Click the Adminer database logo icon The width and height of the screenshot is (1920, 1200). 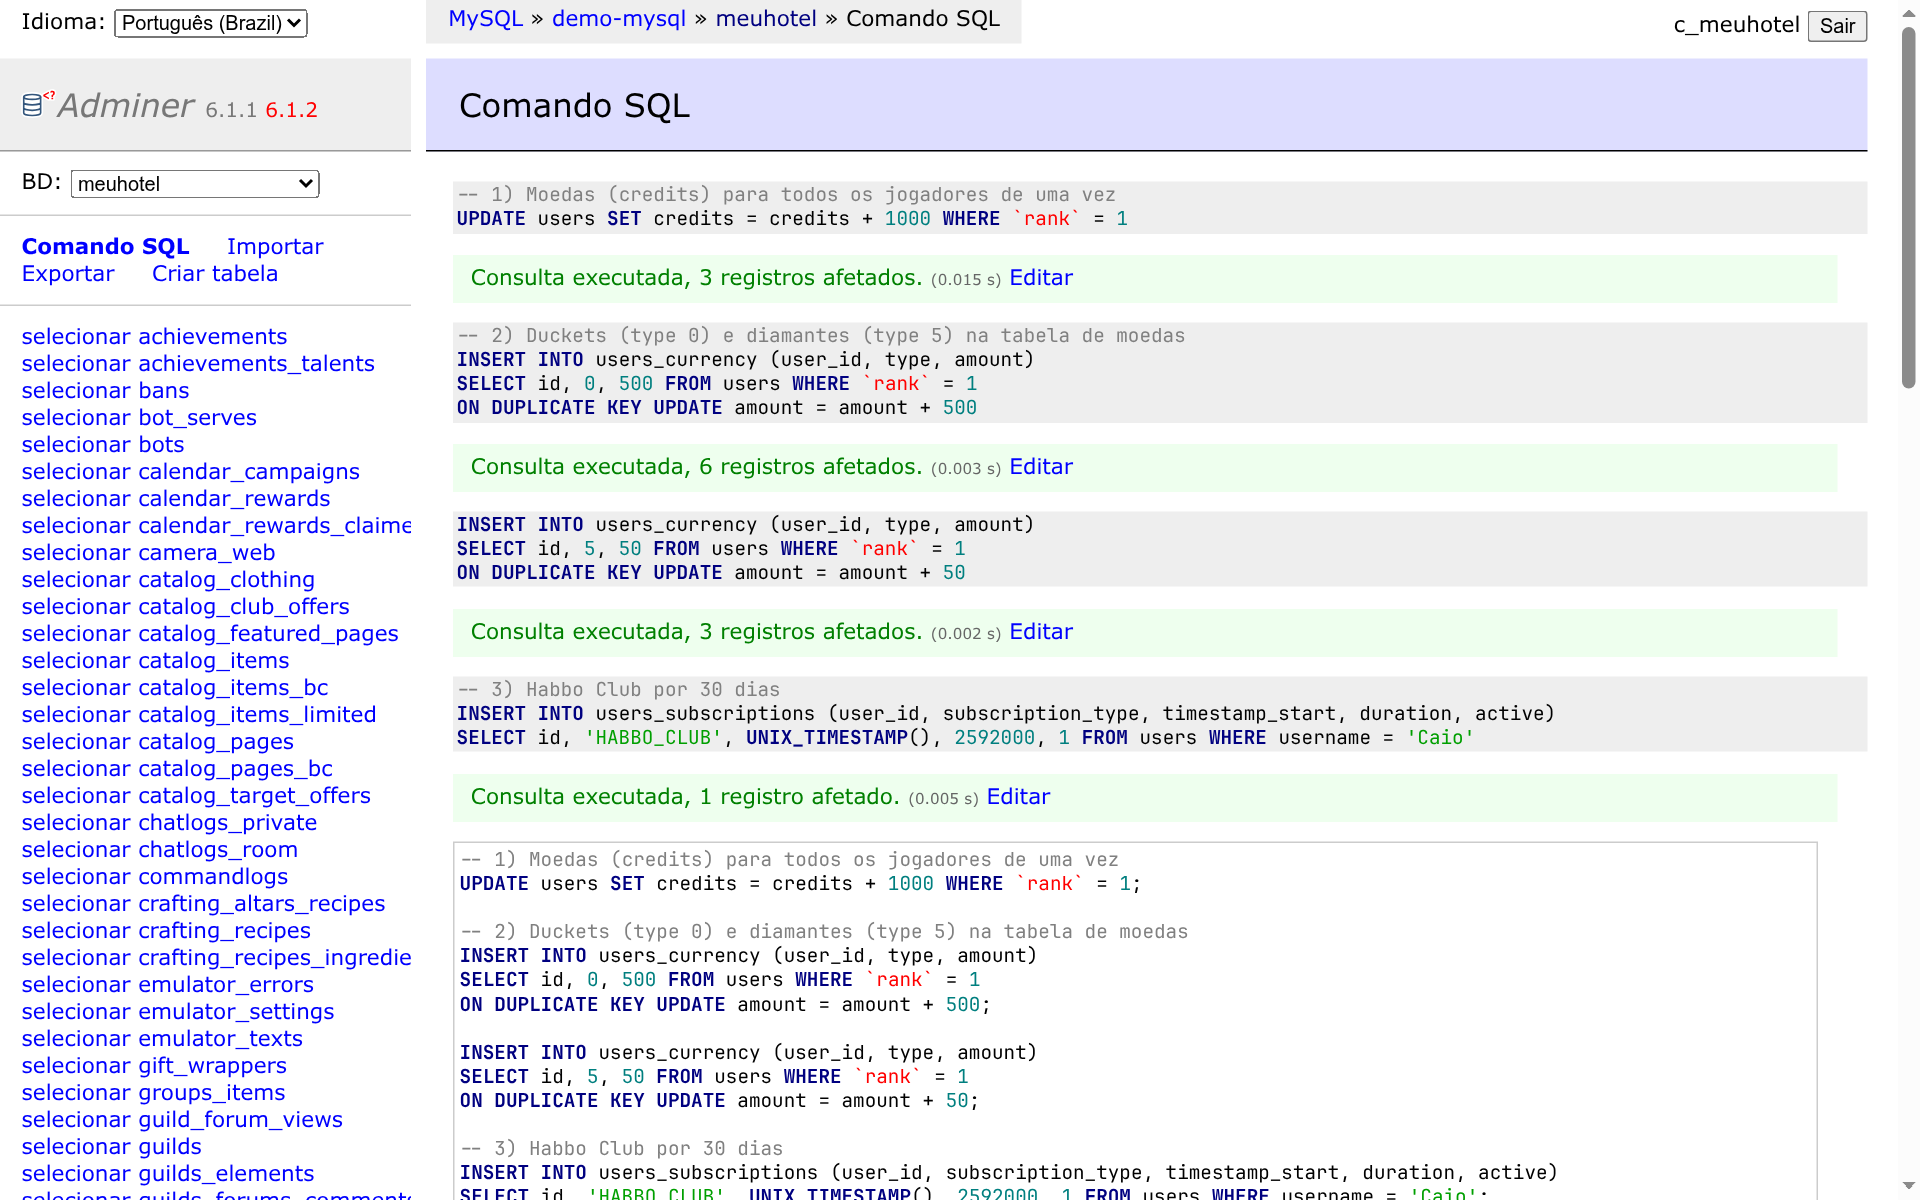tap(37, 103)
